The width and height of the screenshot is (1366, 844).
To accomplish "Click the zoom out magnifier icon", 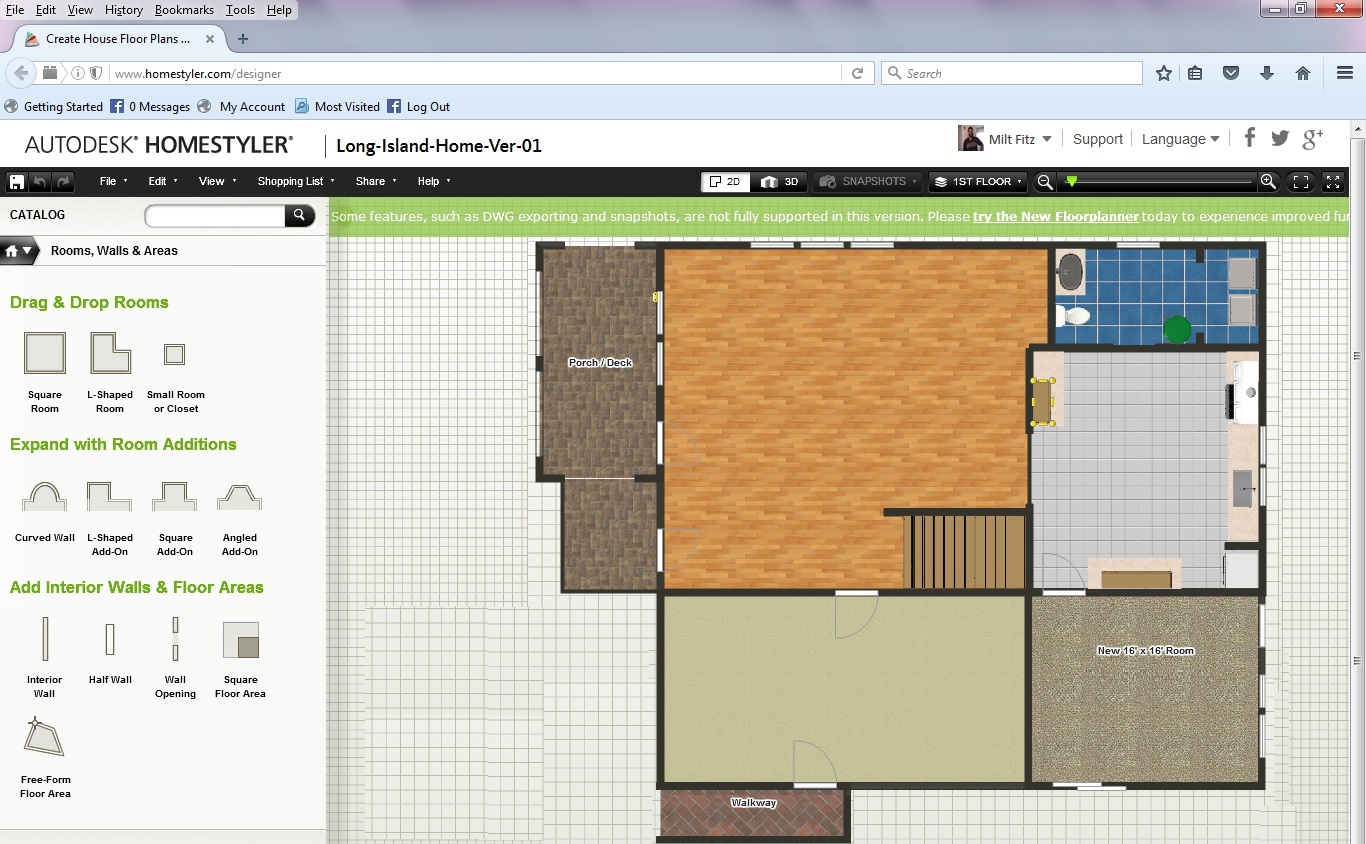I will (x=1045, y=182).
